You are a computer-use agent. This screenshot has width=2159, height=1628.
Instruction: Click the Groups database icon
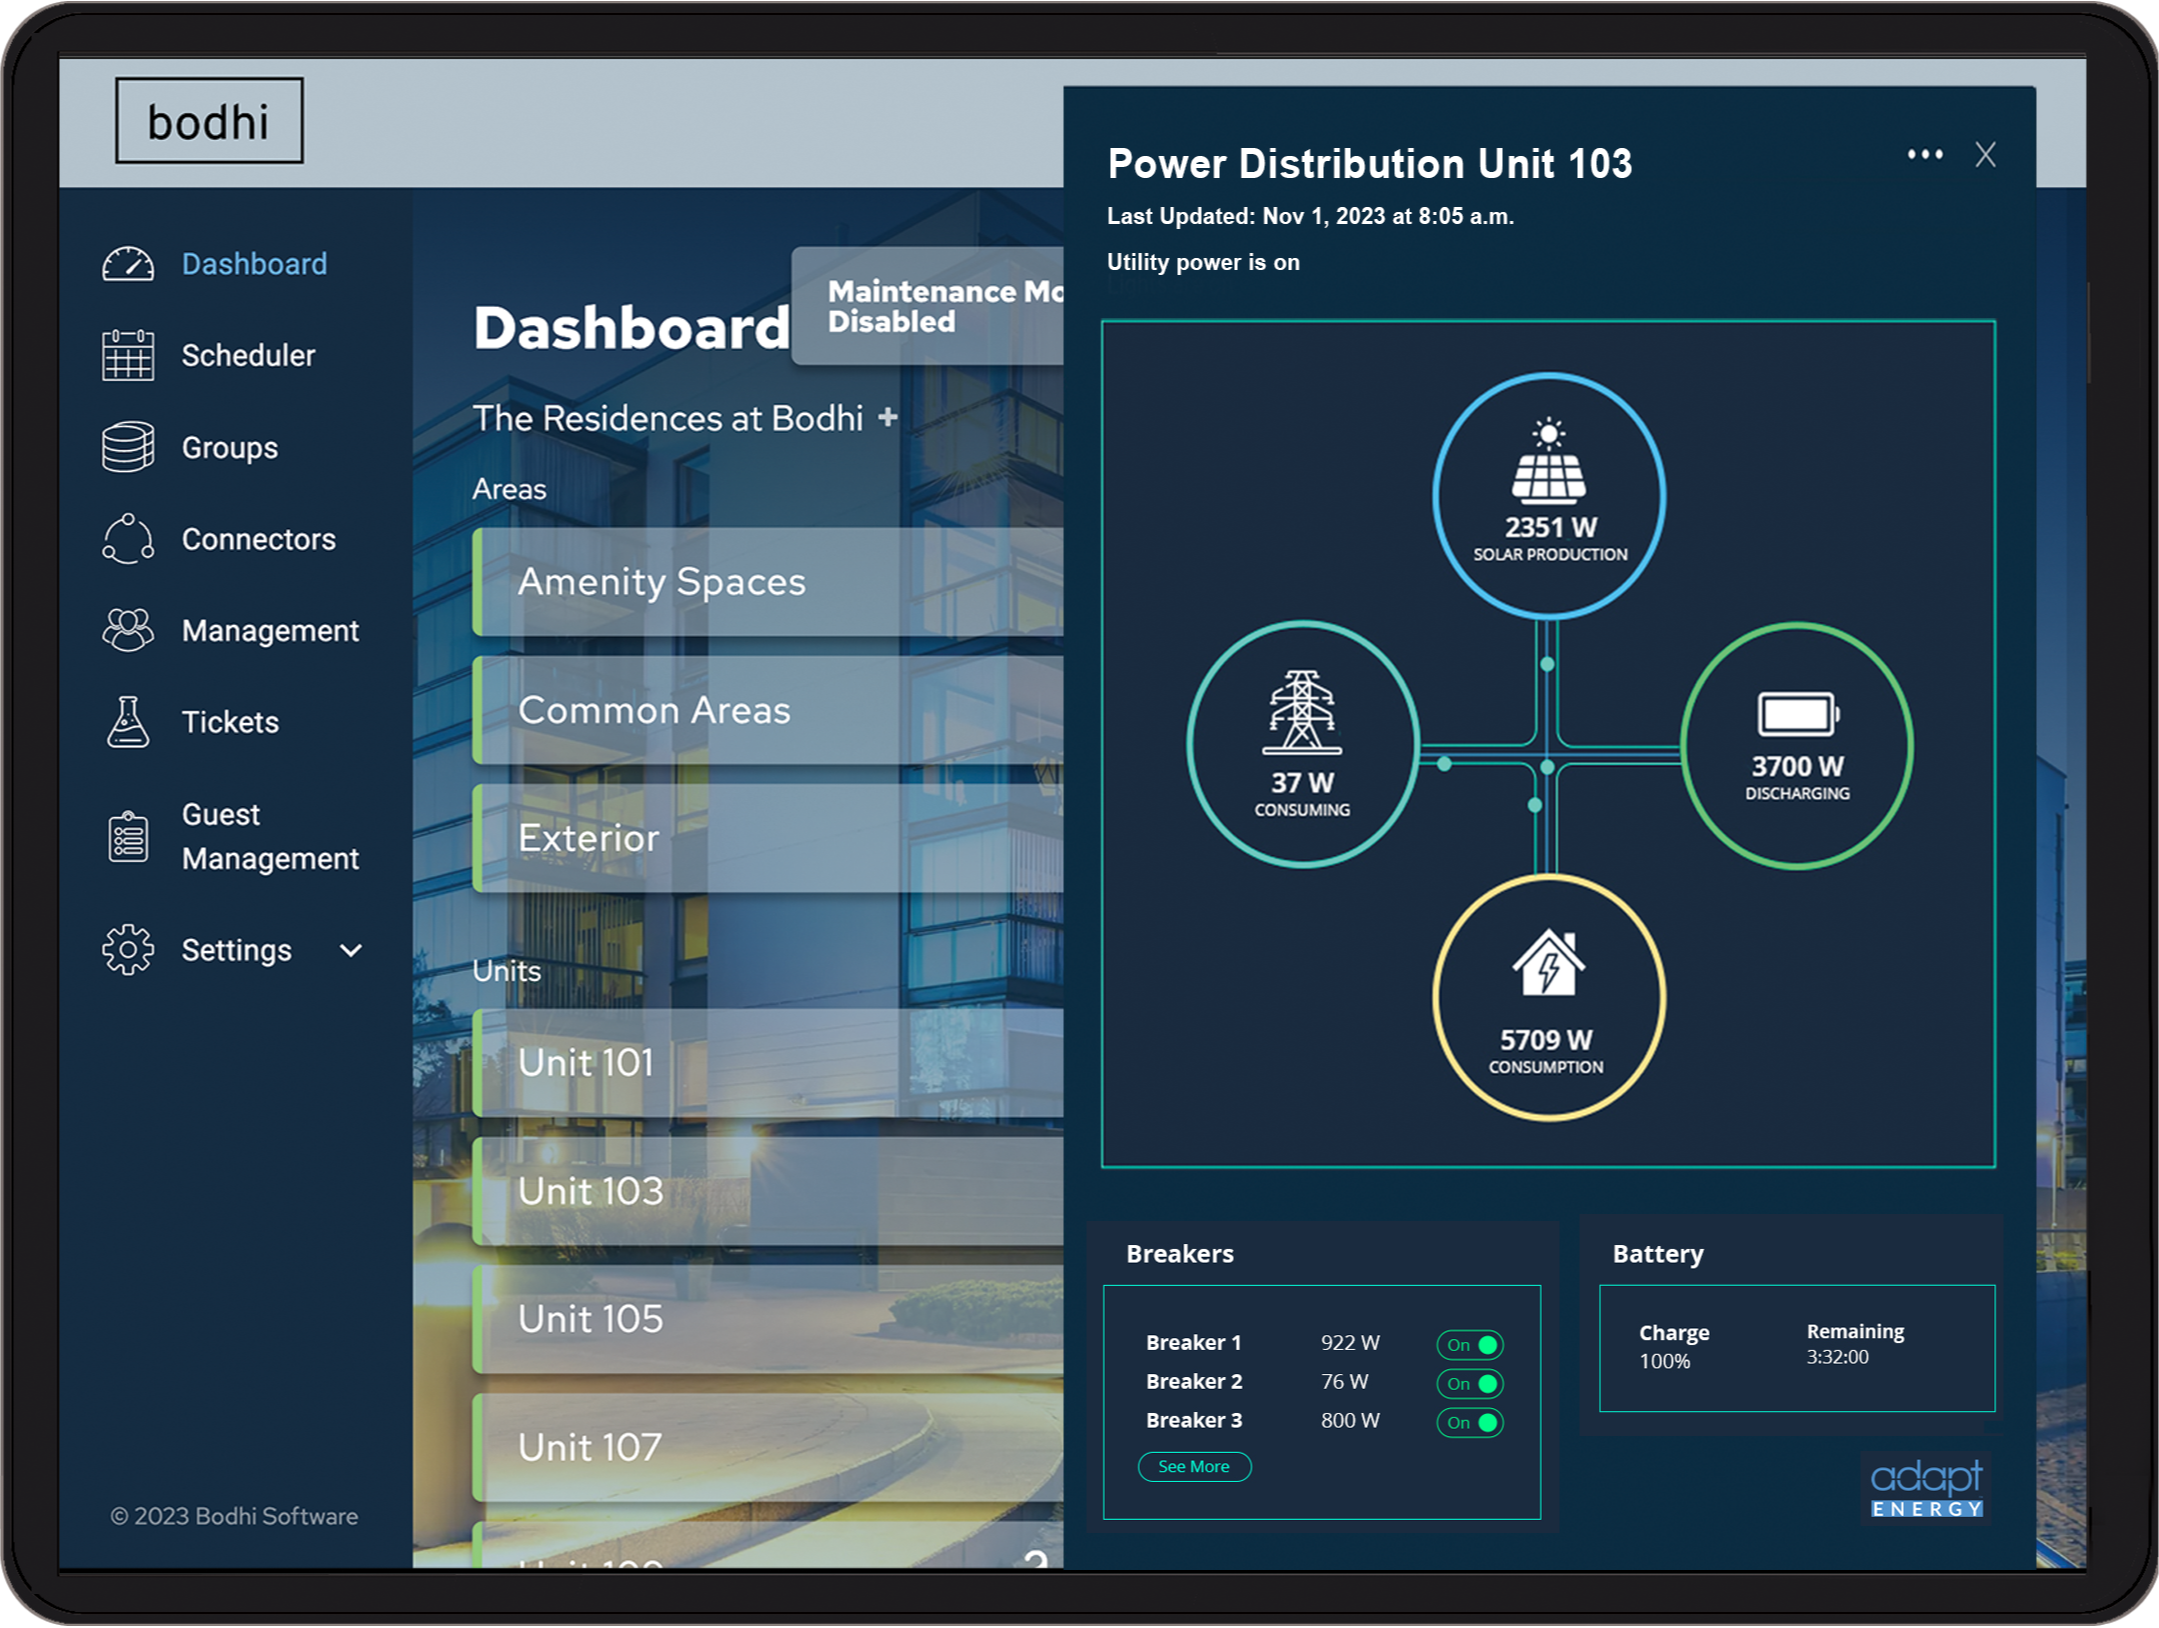click(x=130, y=446)
